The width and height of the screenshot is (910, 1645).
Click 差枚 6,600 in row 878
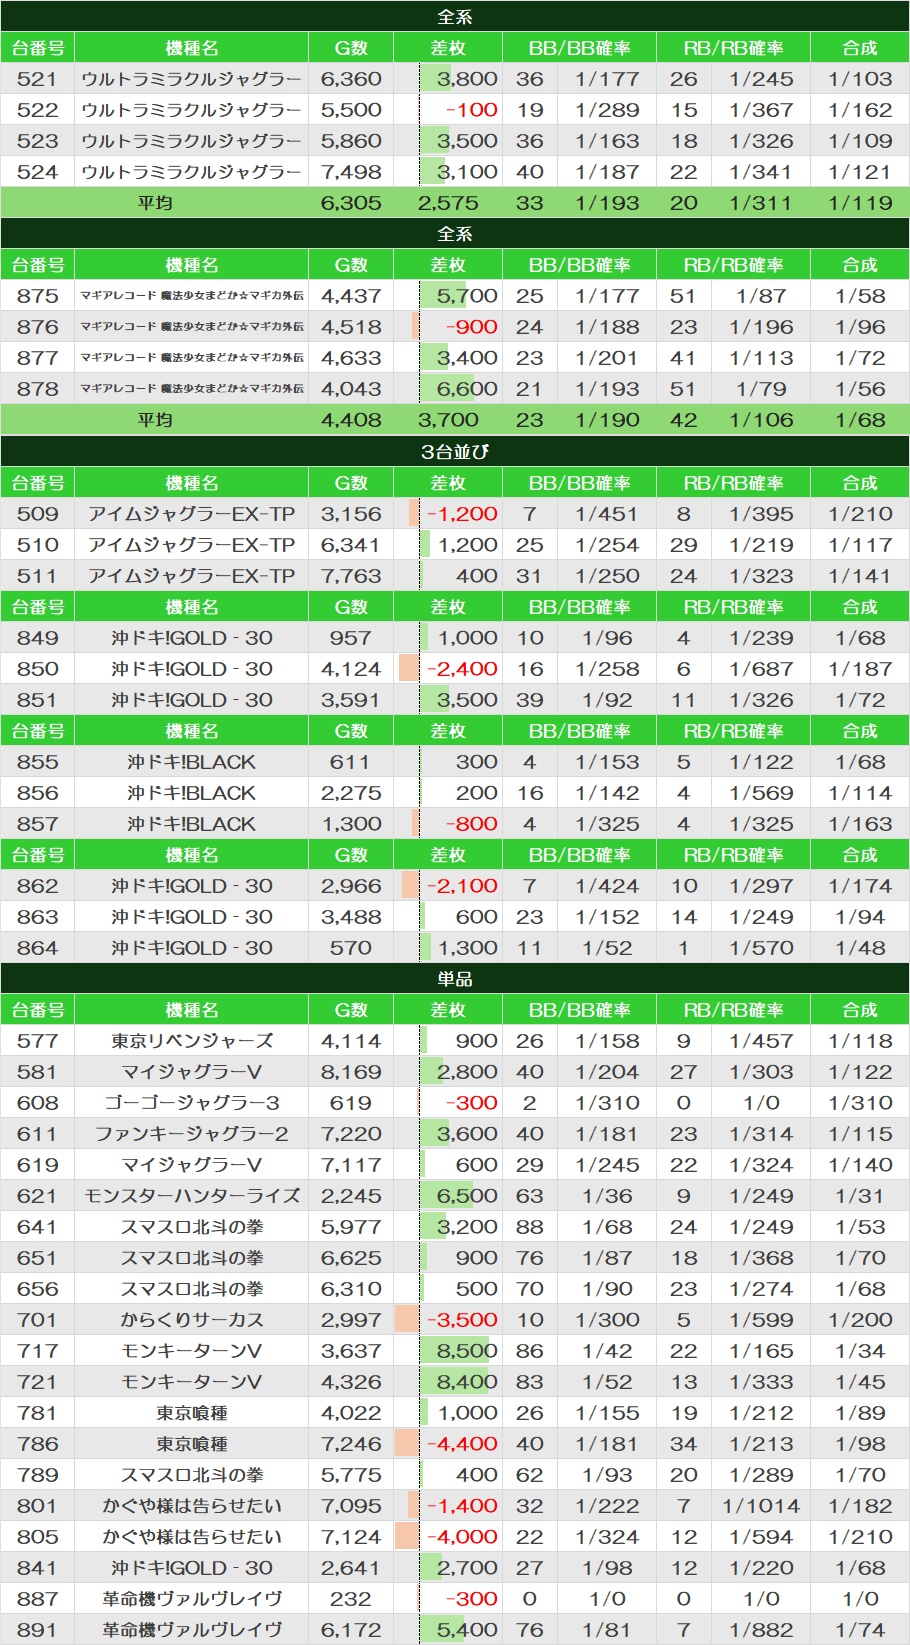point(467,389)
